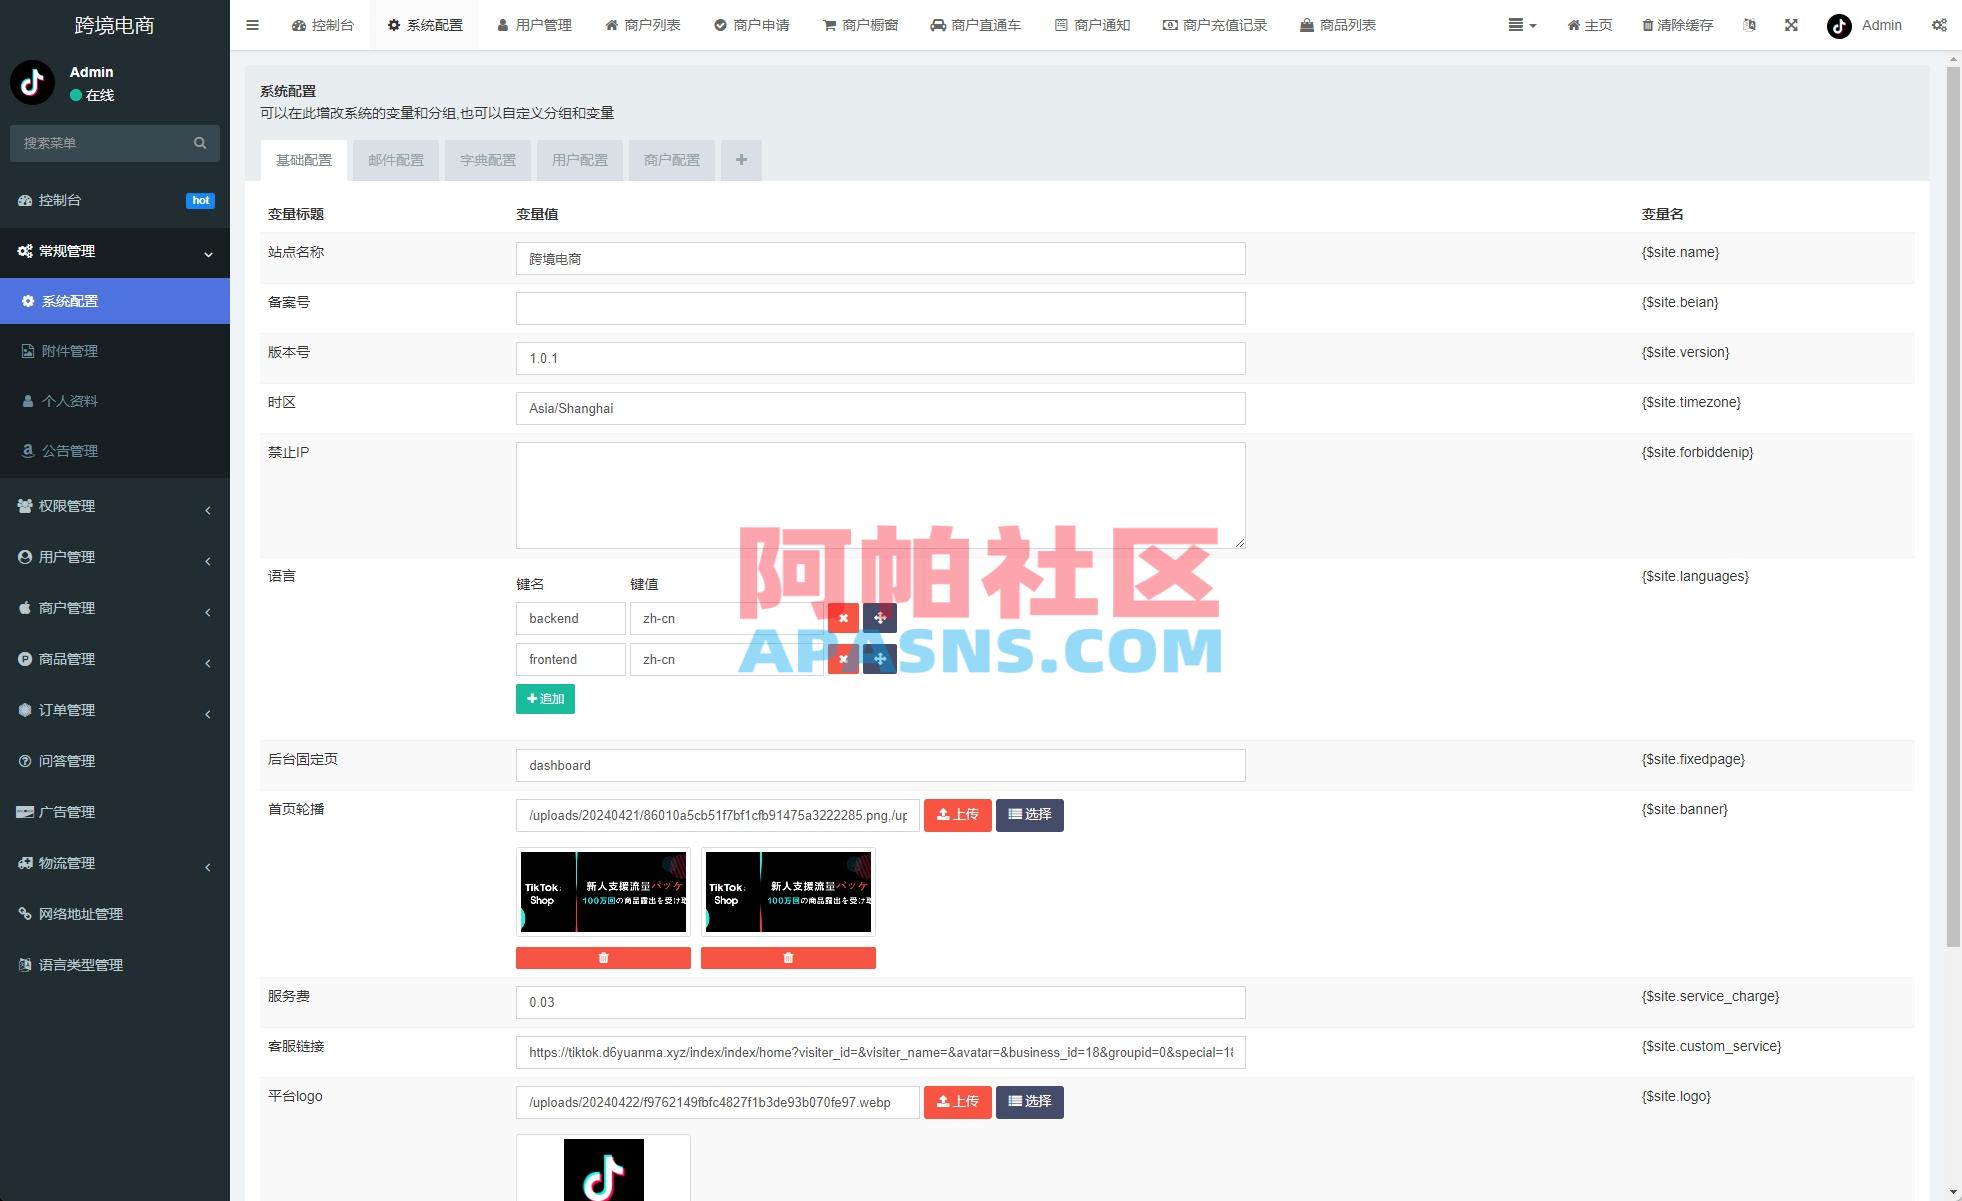Click 上传 to upload a platform logo
Image resolution: width=1962 pixels, height=1201 pixels.
click(x=957, y=1101)
